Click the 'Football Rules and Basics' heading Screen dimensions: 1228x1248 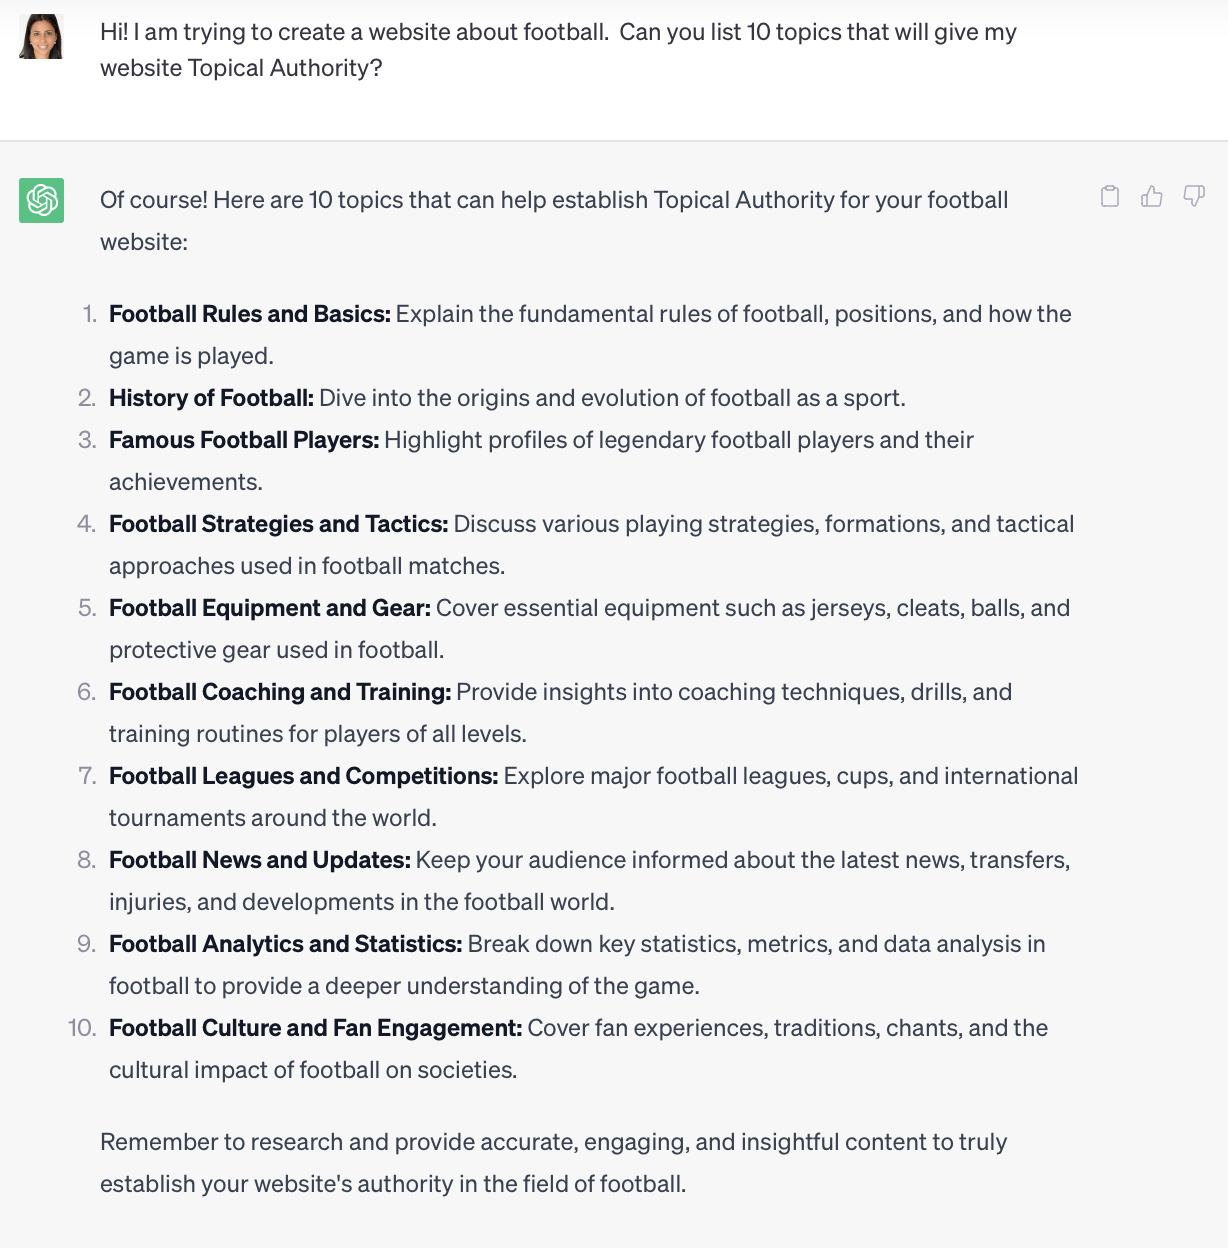250,314
